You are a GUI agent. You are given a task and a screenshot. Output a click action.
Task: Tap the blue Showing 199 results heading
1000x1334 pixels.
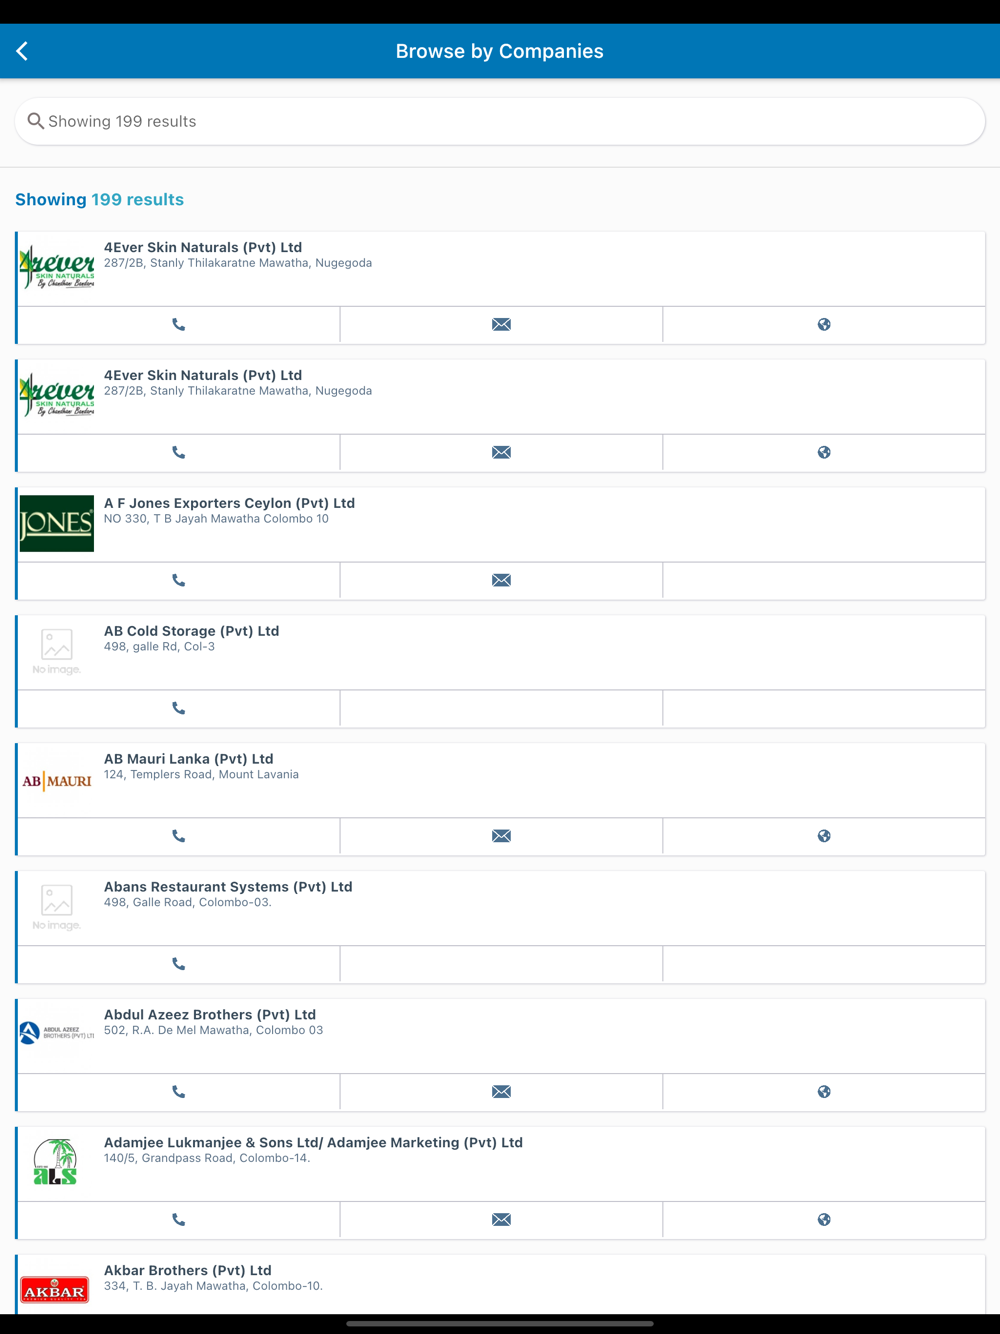click(99, 200)
